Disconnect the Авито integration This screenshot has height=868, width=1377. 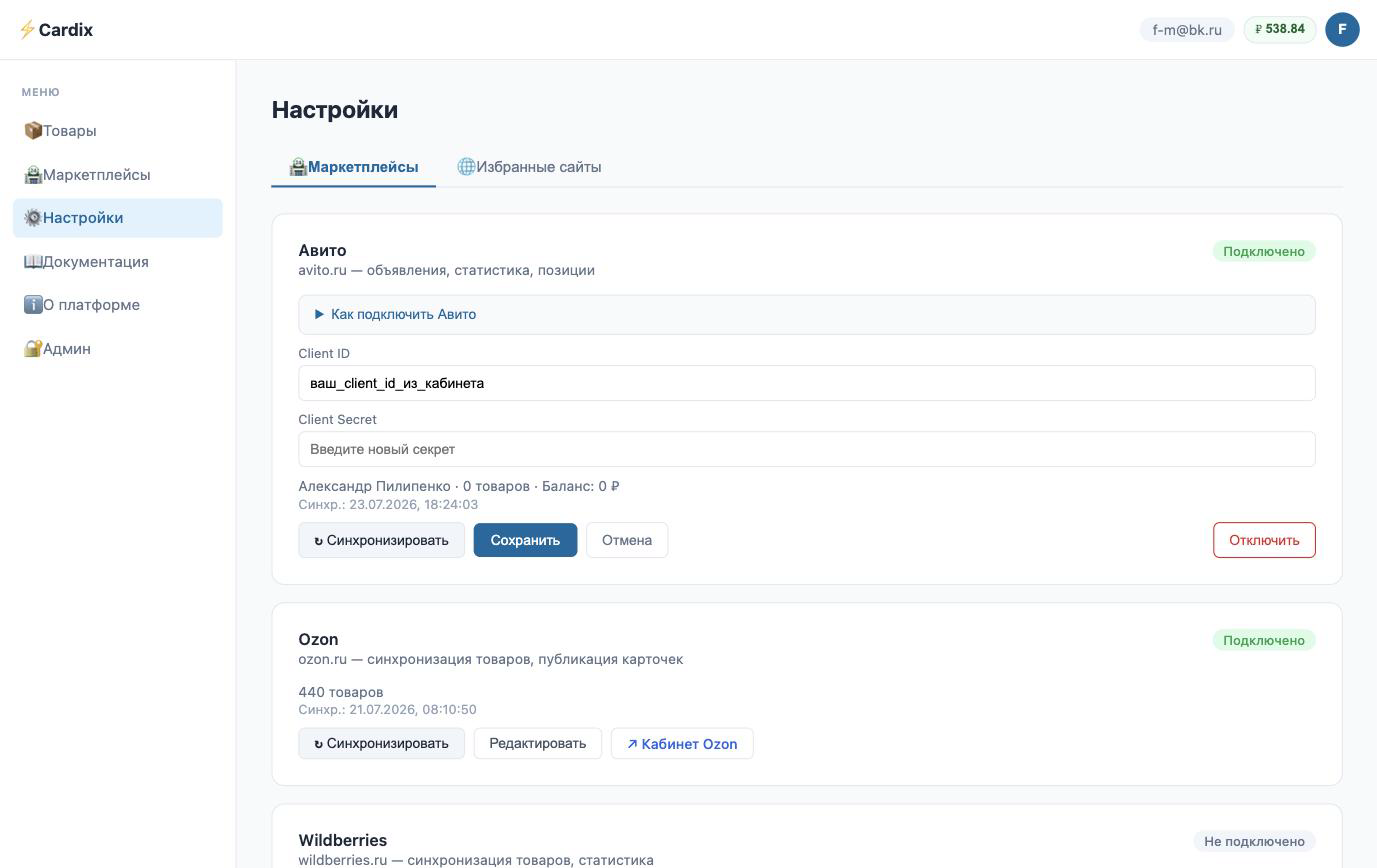(x=1264, y=540)
